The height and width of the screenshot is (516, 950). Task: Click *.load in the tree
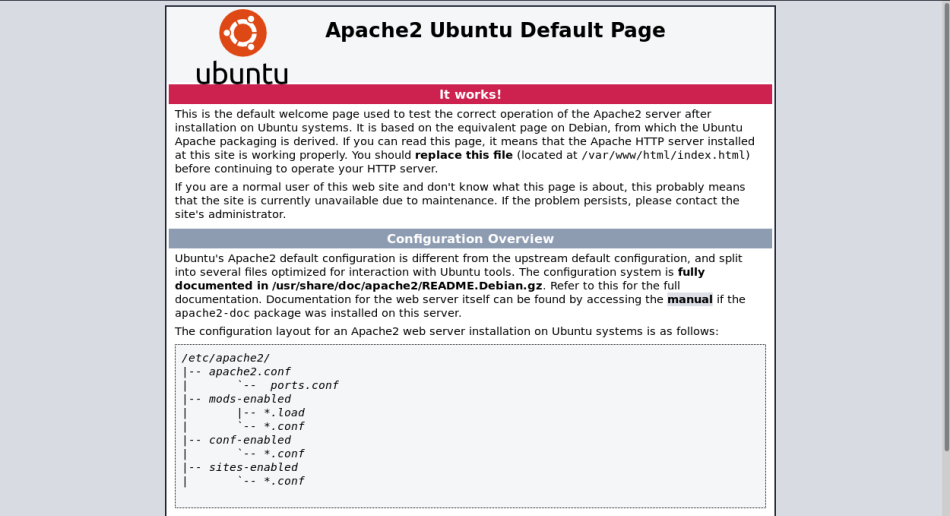(x=284, y=413)
